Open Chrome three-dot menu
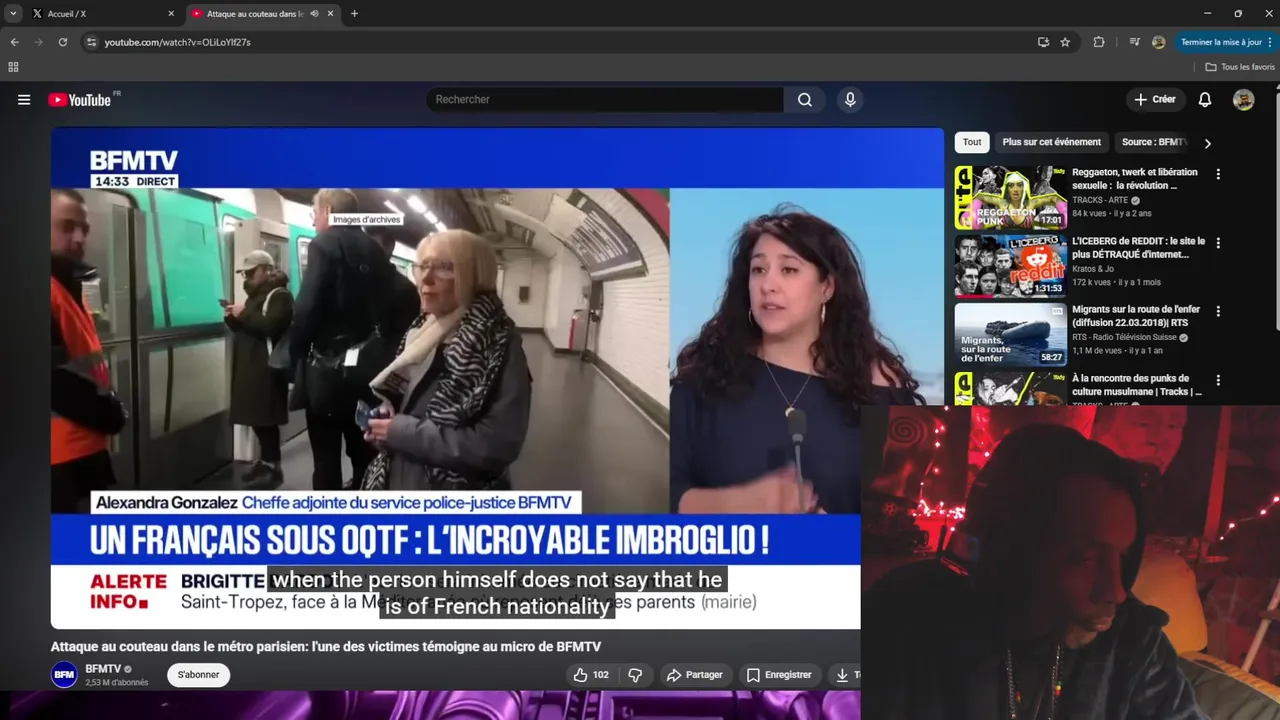Viewport: 1280px width, 720px height. point(1270,42)
